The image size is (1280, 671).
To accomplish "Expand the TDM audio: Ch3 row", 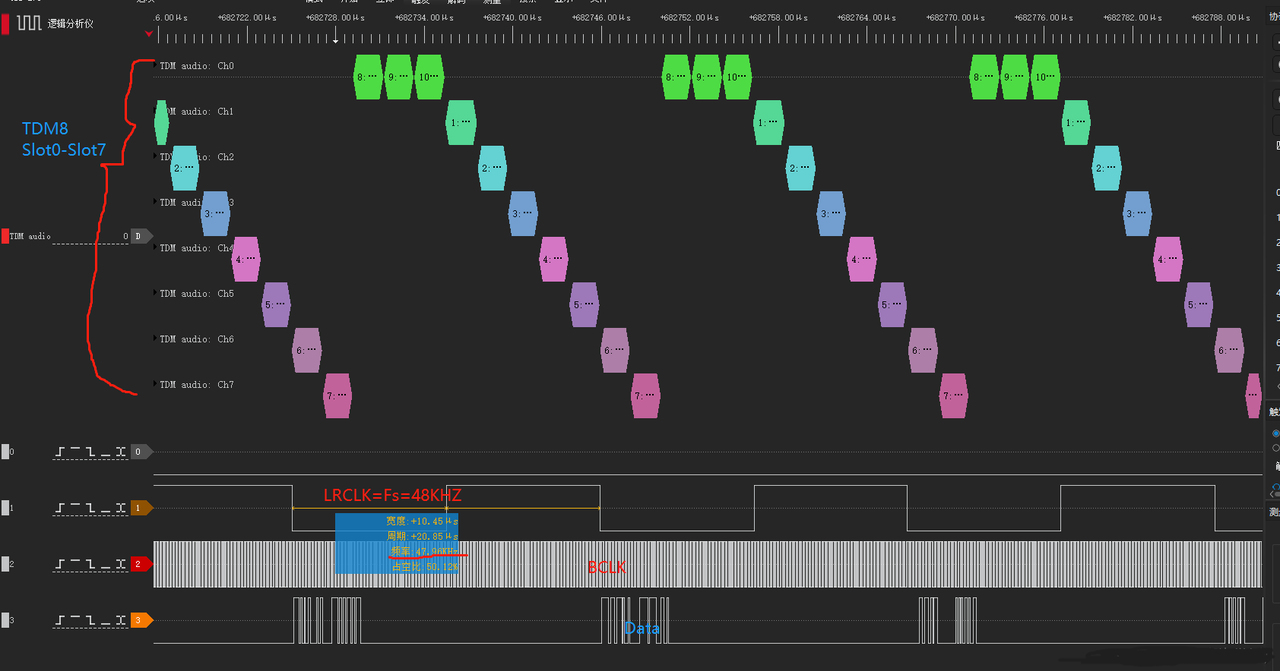I will pyautogui.click(x=156, y=202).
